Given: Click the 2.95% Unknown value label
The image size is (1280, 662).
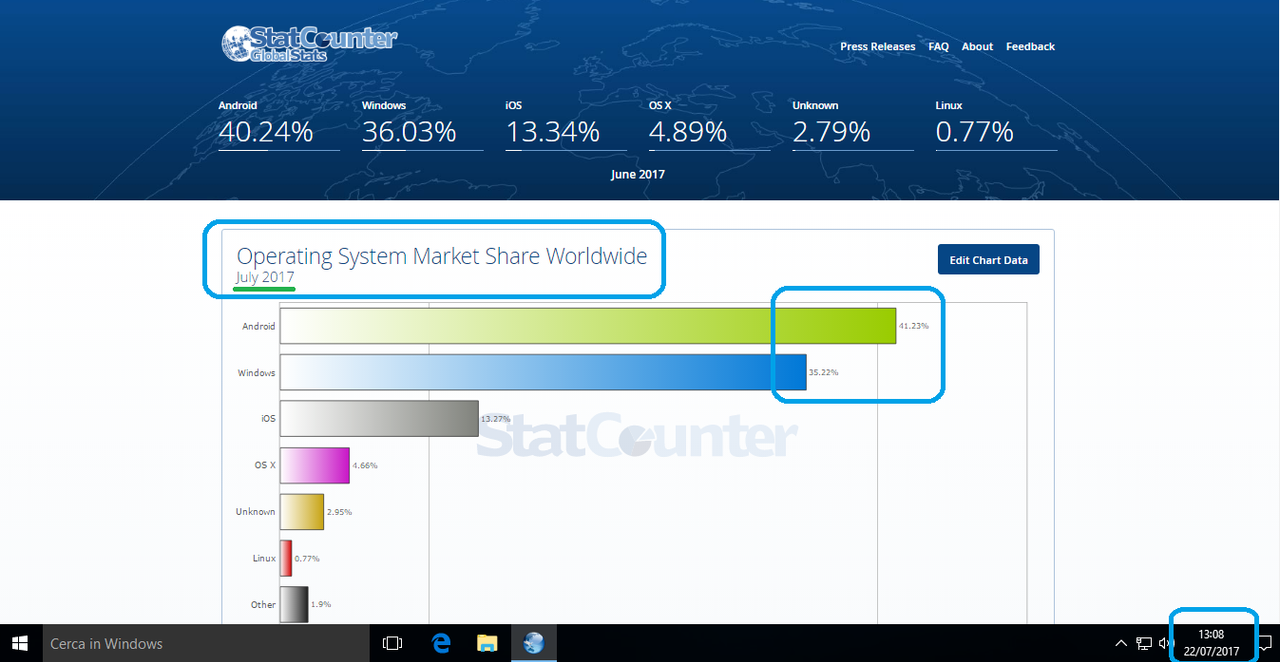Looking at the screenshot, I should [x=339, y=512].
